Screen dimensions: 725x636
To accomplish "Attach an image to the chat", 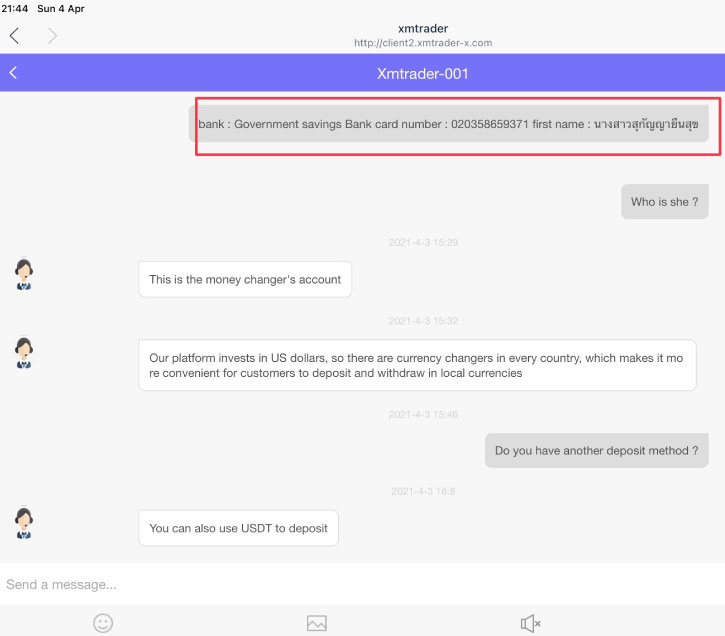I will tap(317, 623).
